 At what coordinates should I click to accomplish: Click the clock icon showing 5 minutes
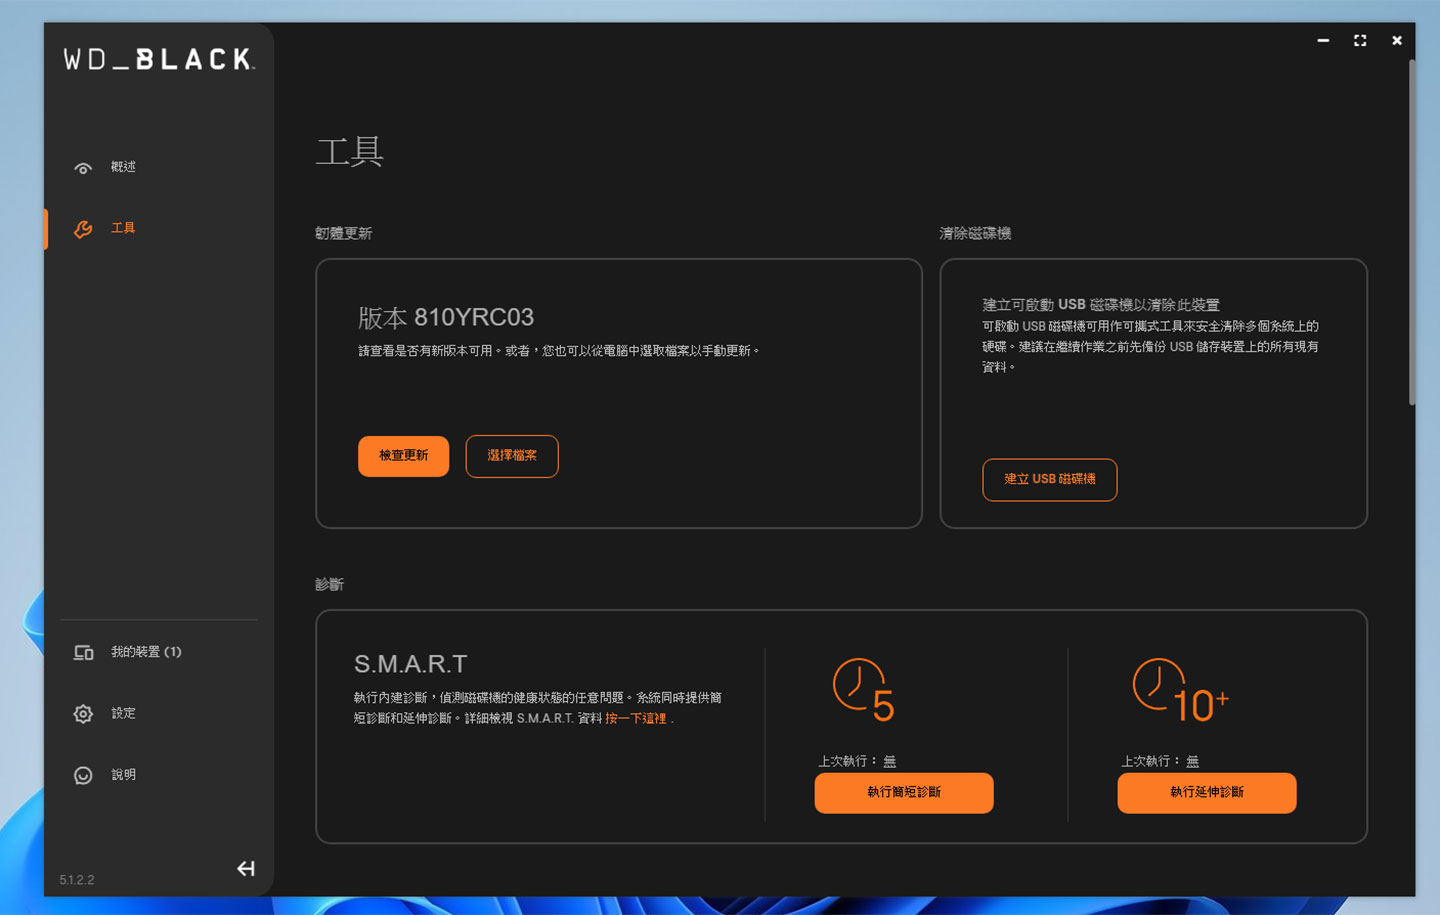click(x=862, y=688)
